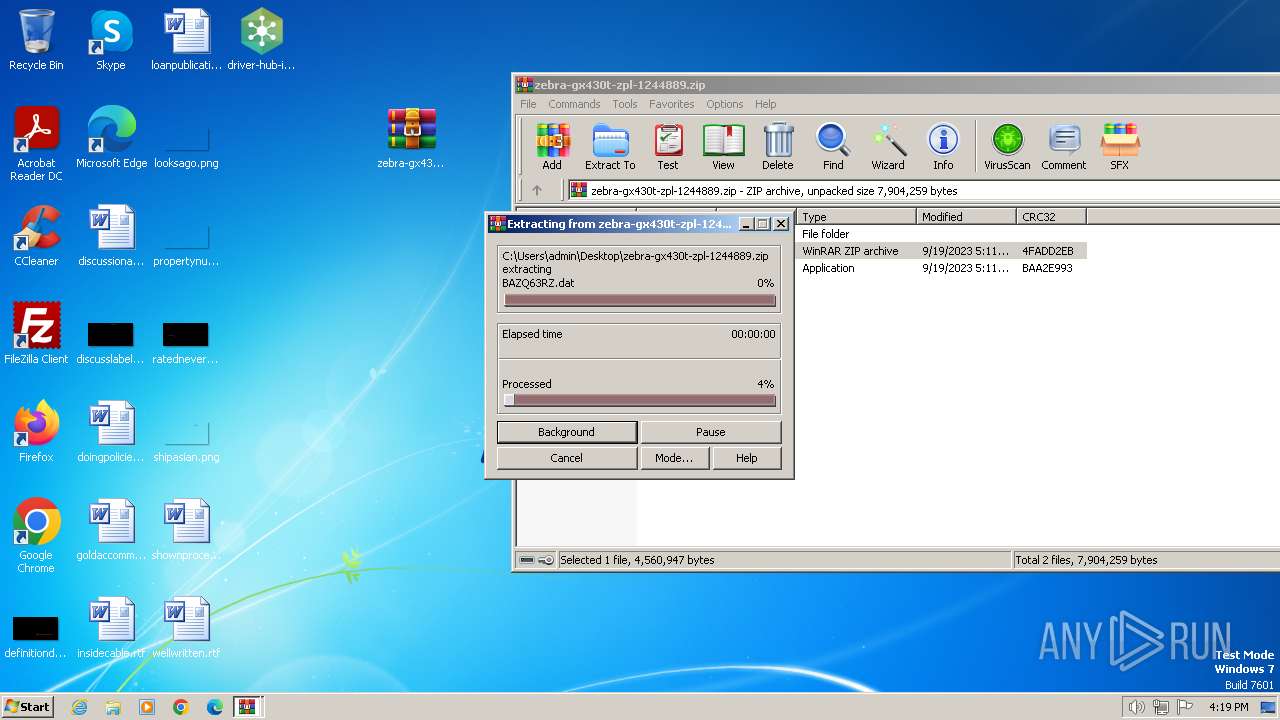Sort by the Modified column header
The image size is (1280, 720).
966,216
